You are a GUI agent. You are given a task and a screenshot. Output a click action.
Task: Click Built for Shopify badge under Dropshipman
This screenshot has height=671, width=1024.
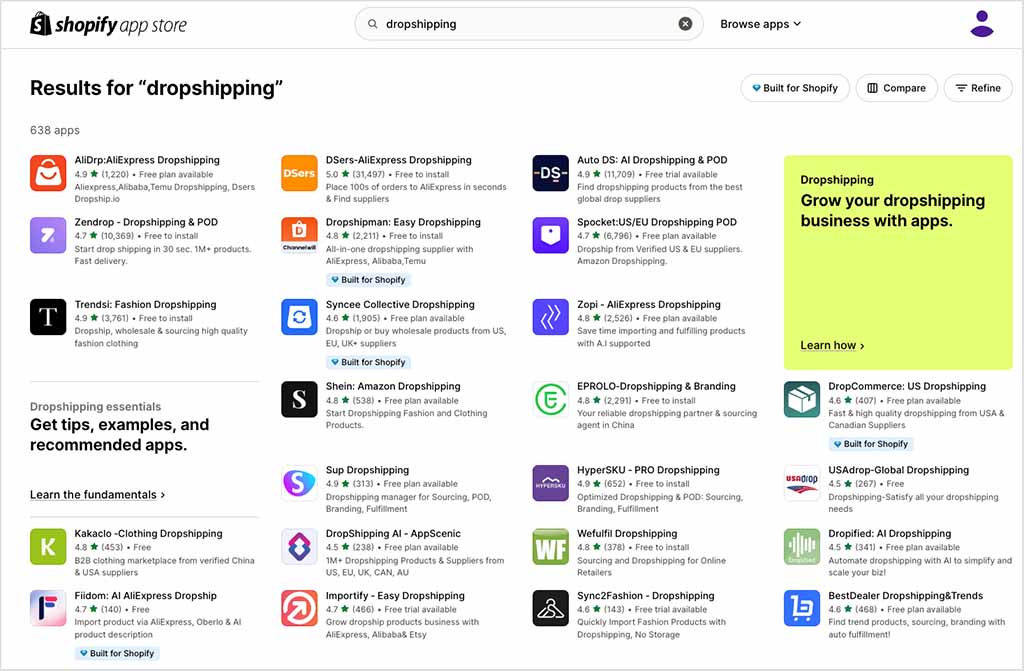point(368,280)
